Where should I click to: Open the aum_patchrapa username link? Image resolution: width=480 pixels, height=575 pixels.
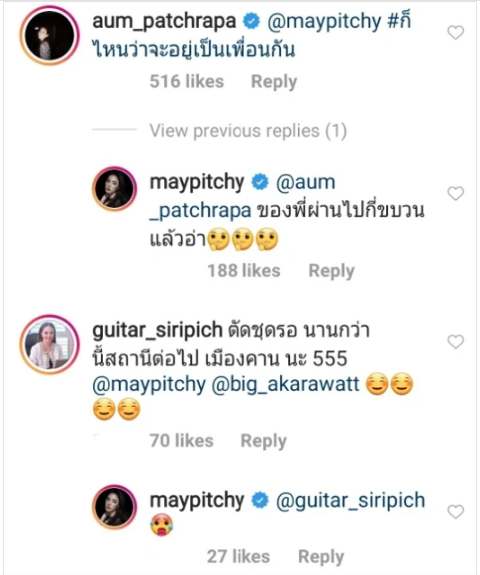164,21
